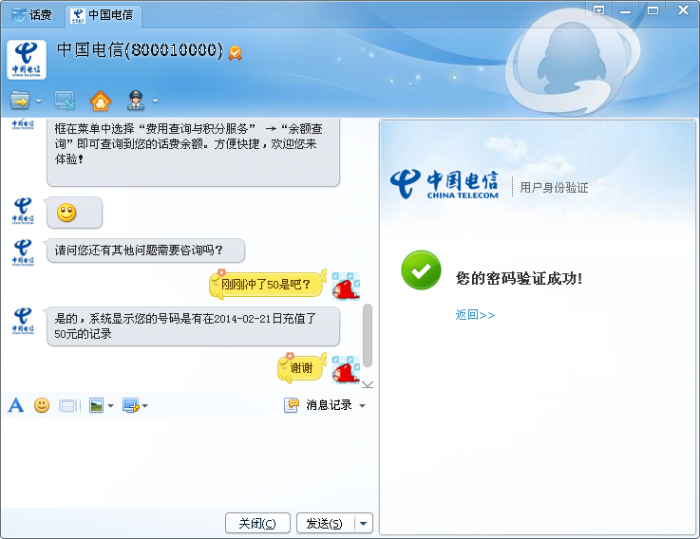The image size is (700, 539).
Task: Open the send button options dropdown arrow
Action: [x=364, y=523]
